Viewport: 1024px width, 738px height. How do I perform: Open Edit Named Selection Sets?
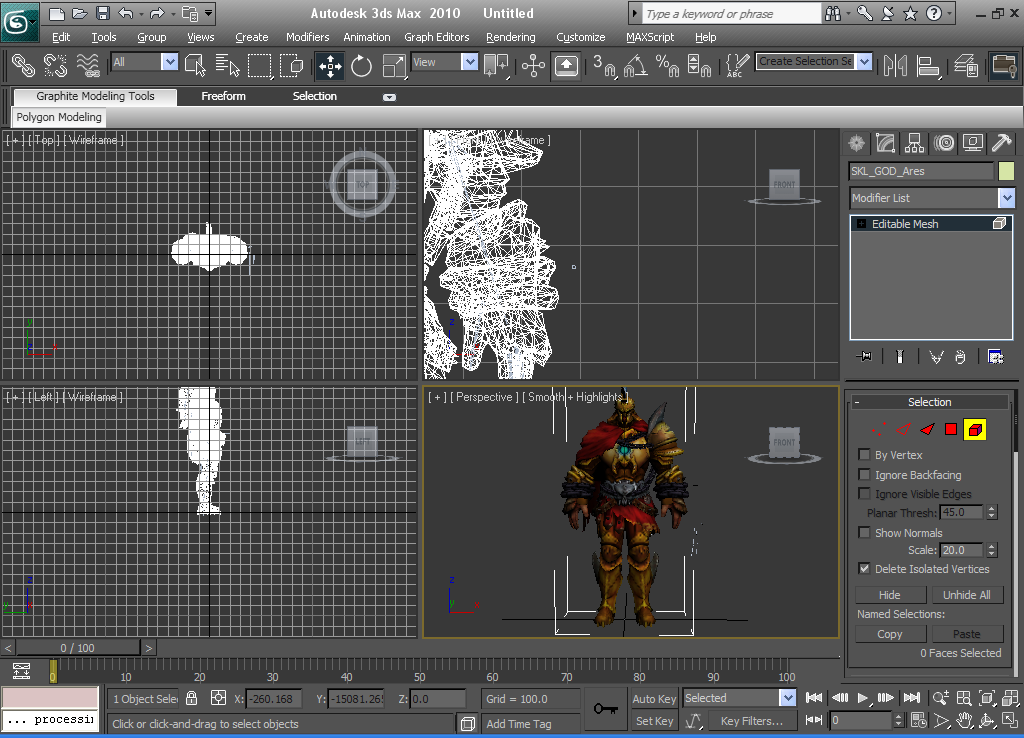point(737,65)
